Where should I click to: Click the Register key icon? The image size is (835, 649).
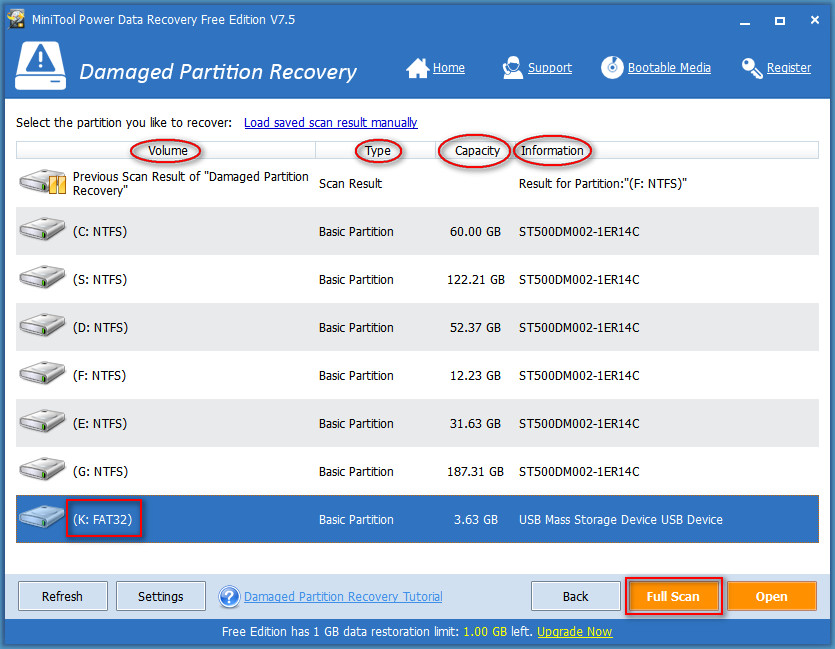(752, 68)
